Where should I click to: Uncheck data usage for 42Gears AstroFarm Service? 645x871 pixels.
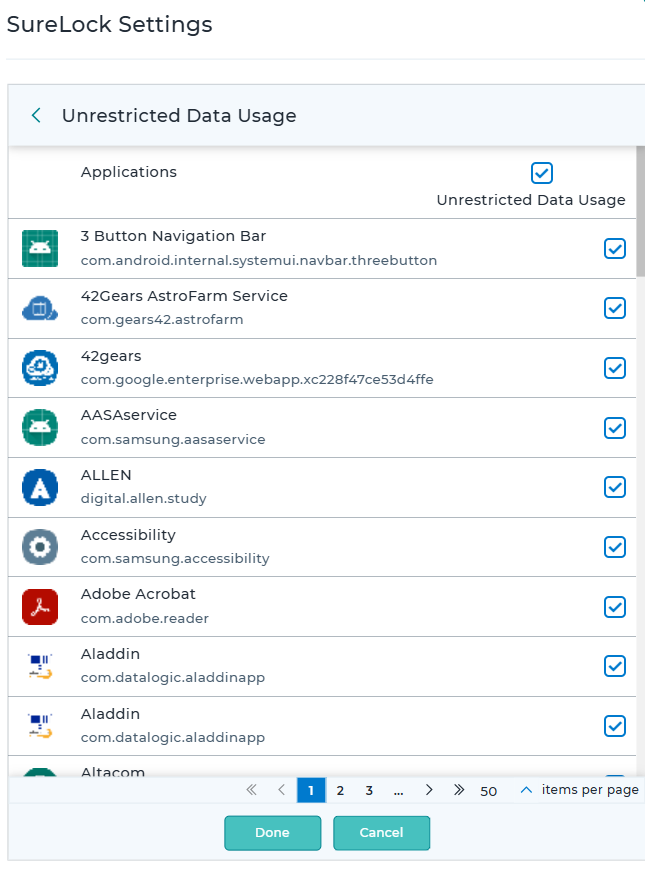pyautogui.click(x=614, y=308)
